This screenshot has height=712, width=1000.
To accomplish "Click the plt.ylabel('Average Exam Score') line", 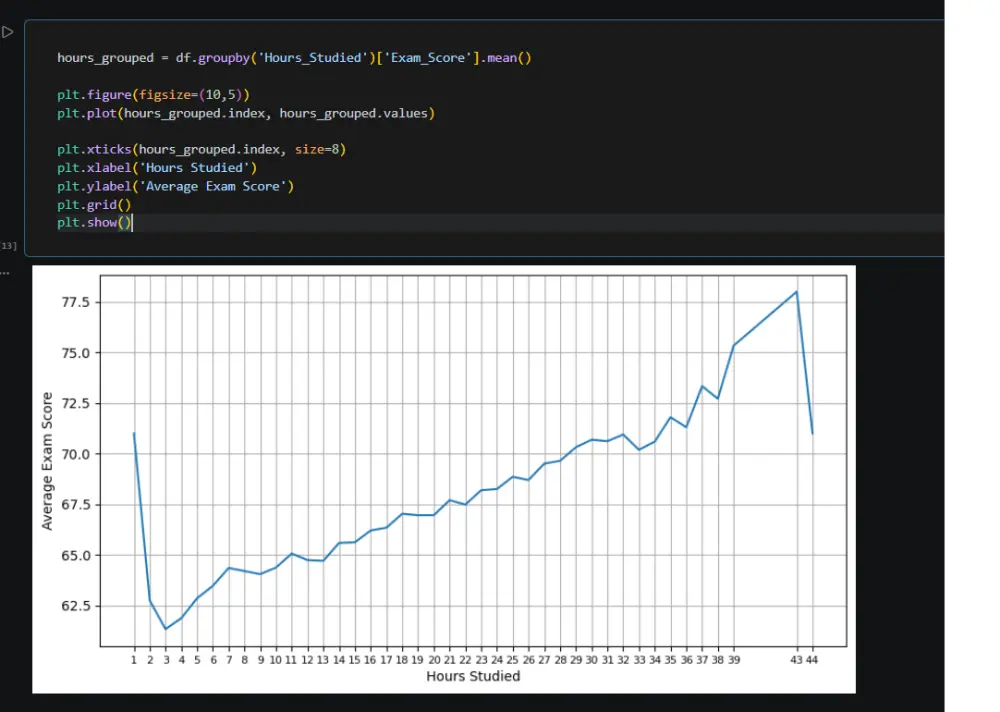I will pos(175,186).
